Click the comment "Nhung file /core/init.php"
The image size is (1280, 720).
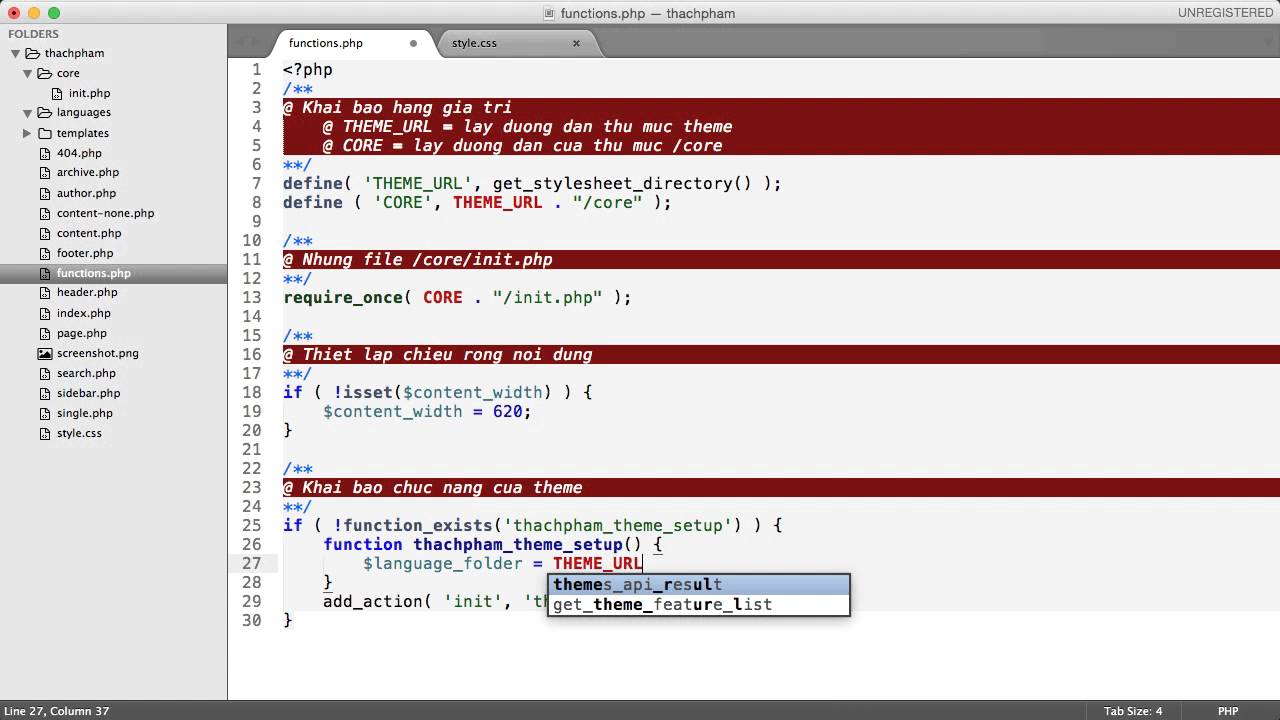[x=427, y=259]
